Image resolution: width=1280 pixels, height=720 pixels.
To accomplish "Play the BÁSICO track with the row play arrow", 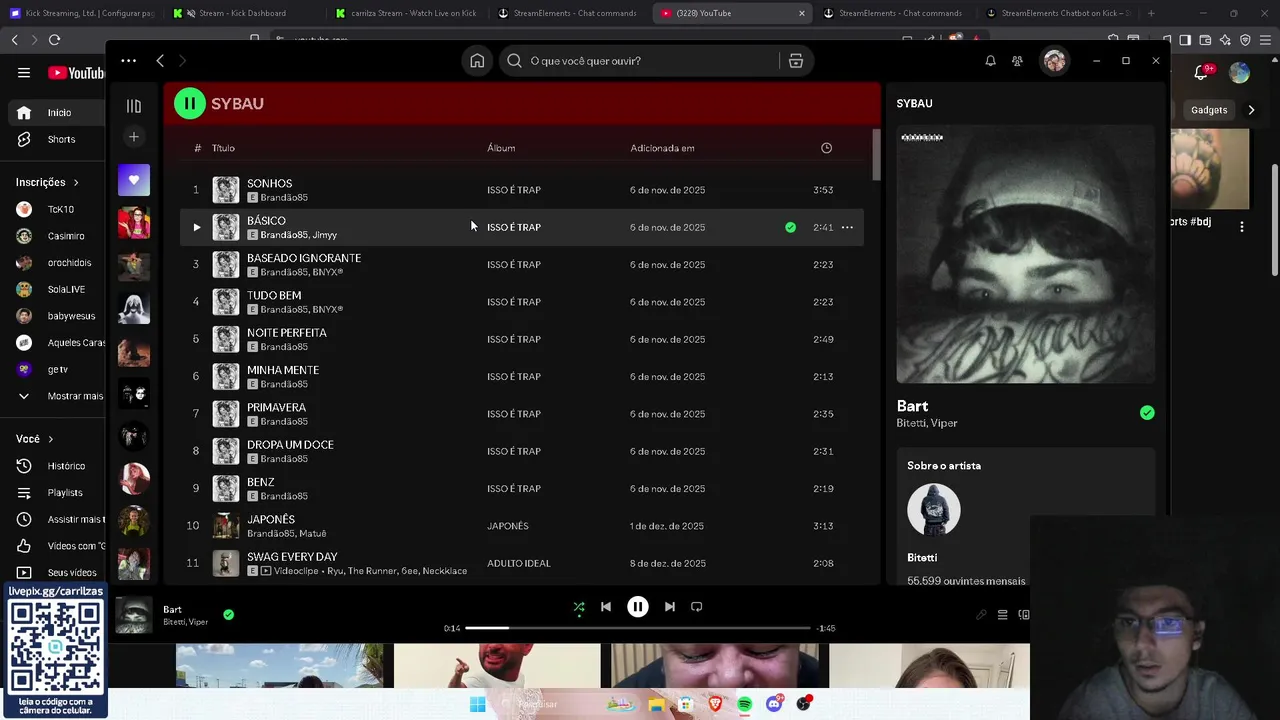I will (196, 227).
